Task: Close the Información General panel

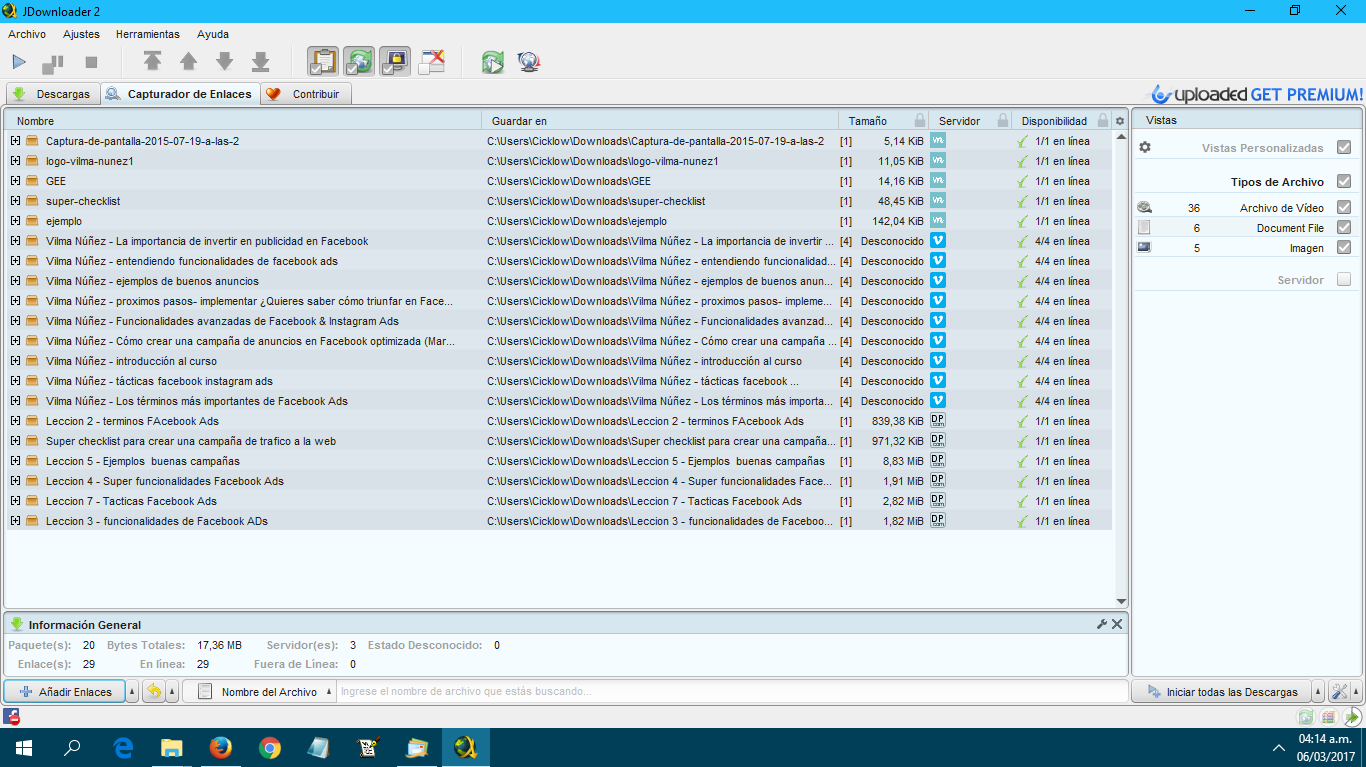Action: [1117, 624]
